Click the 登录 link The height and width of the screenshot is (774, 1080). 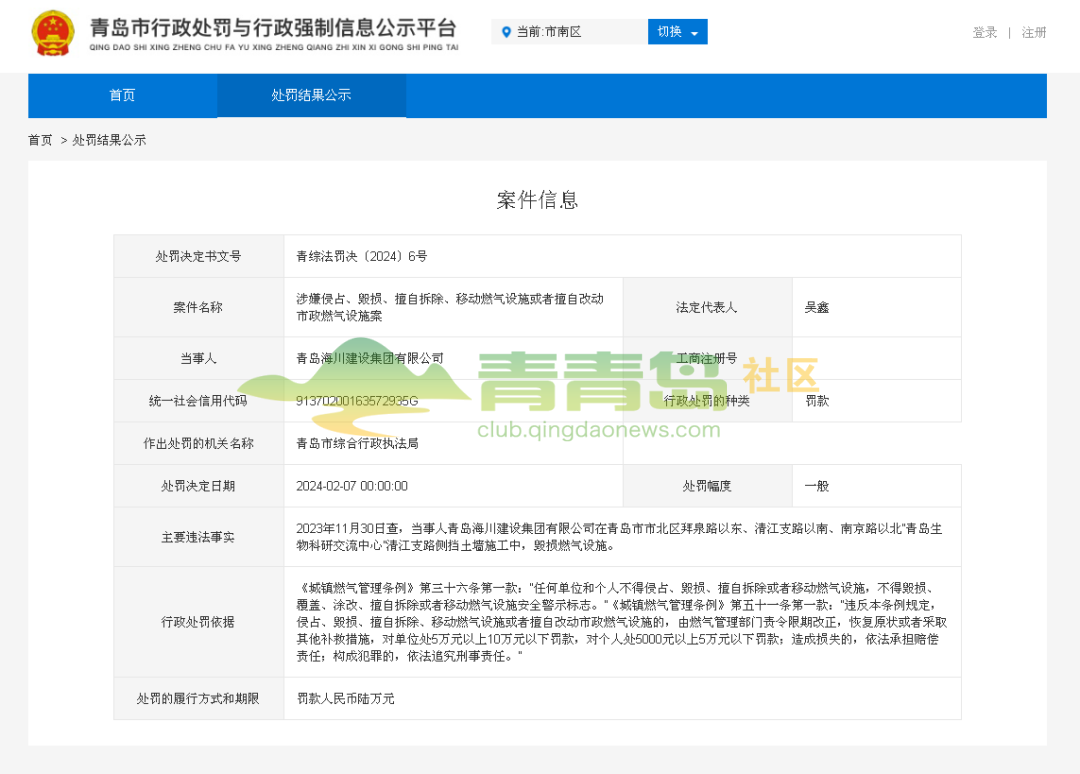click(984, 32)
